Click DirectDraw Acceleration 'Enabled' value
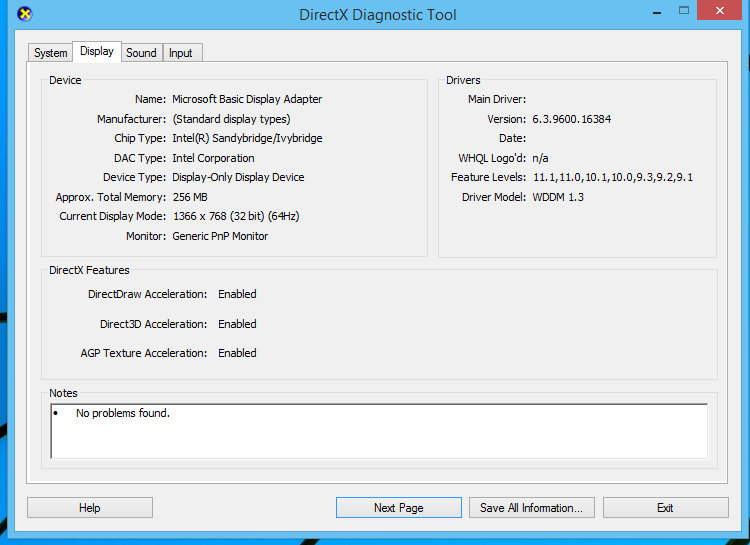Screen dimensions: 750x545 237,294
